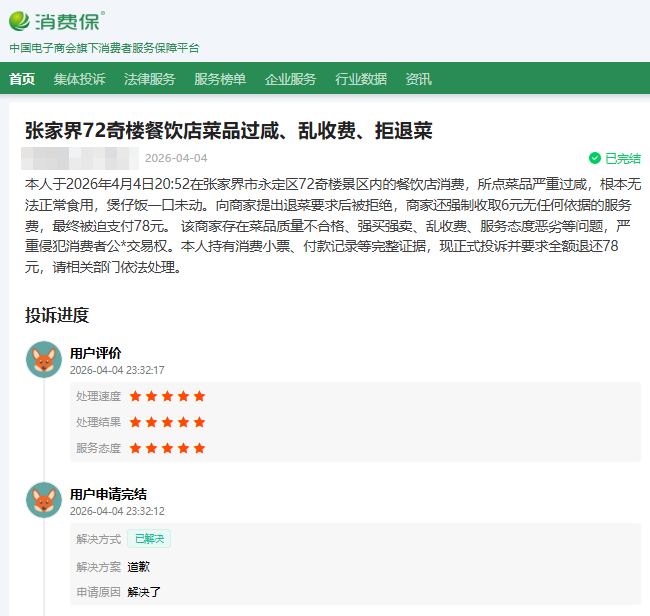Image resolution: width=650 pixels, height=616 pixels.
Task: Click the fifth star of 处理速度
Action: (x=199, y=396)
